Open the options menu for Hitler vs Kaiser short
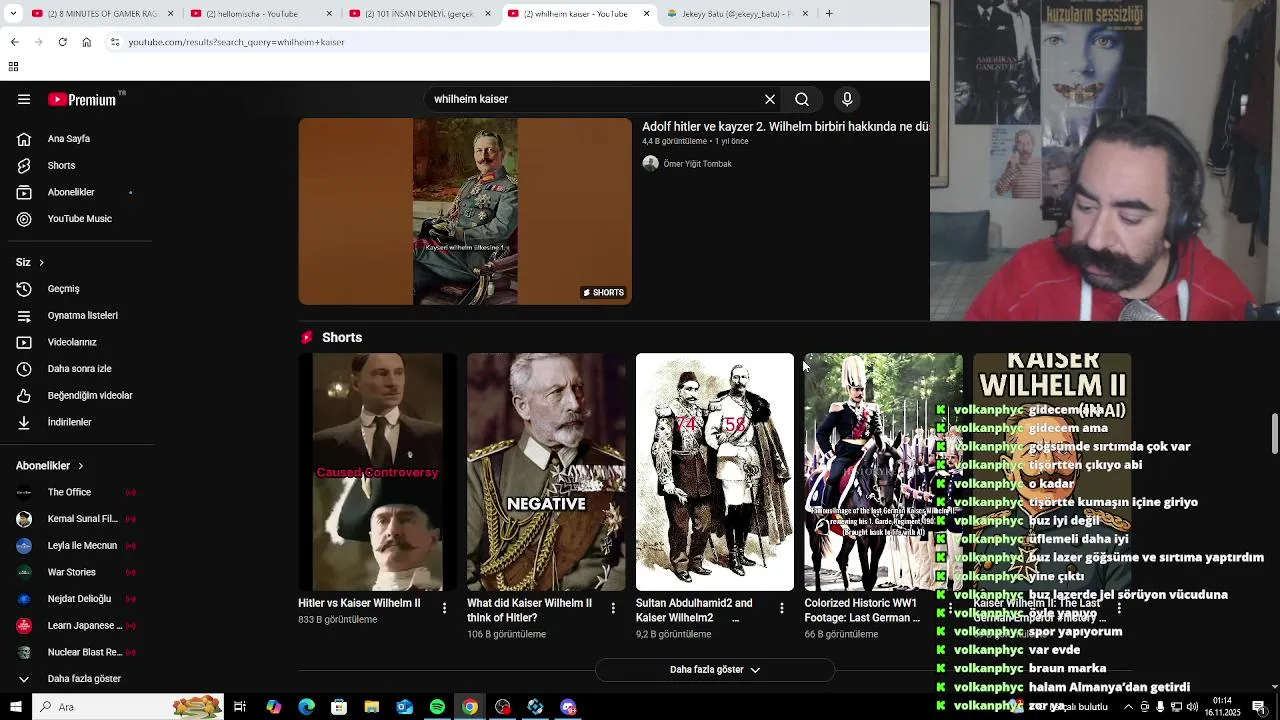 445,608
